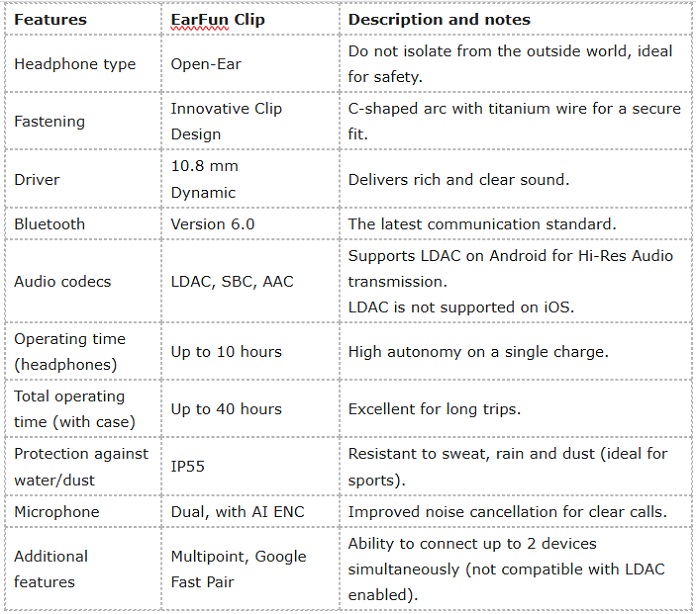Viewport: 696px width, 614px height.
Task: Click the Dual, with AI ENC cell
Action: (250, 511)
